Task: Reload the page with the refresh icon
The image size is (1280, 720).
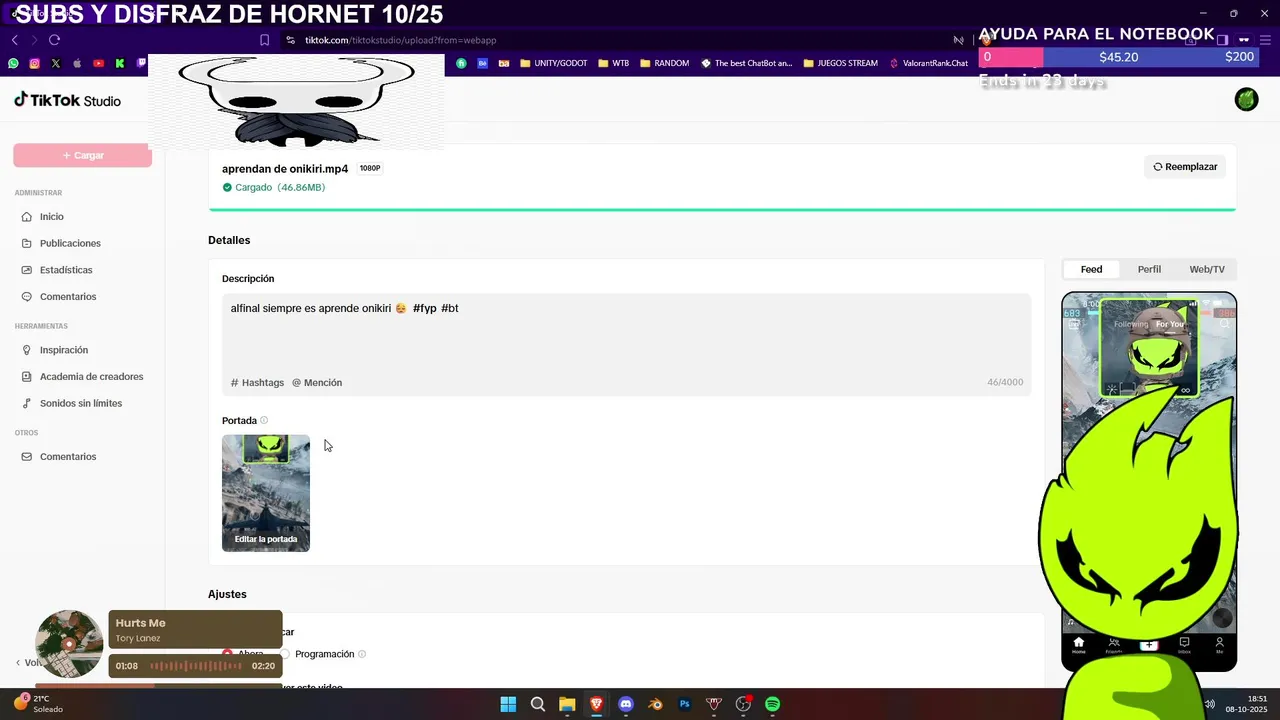Action: (54, 40)
